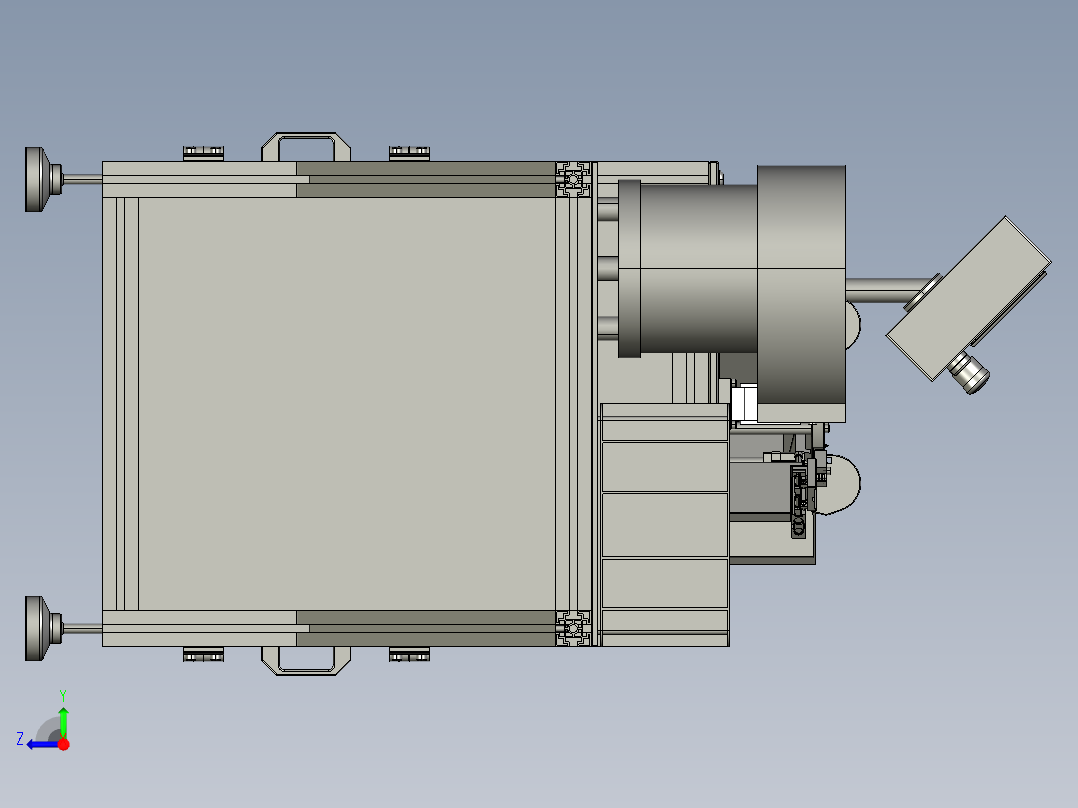Click the blue Z axis arrow of the triad
The height and width of the screenshot is (808, 1078).
tap(41, 745)
